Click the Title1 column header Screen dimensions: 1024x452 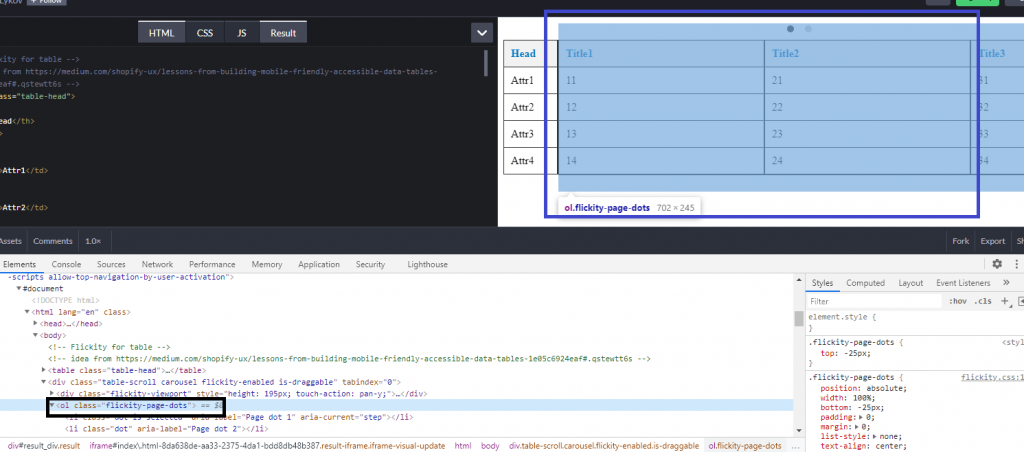(662, 54)
